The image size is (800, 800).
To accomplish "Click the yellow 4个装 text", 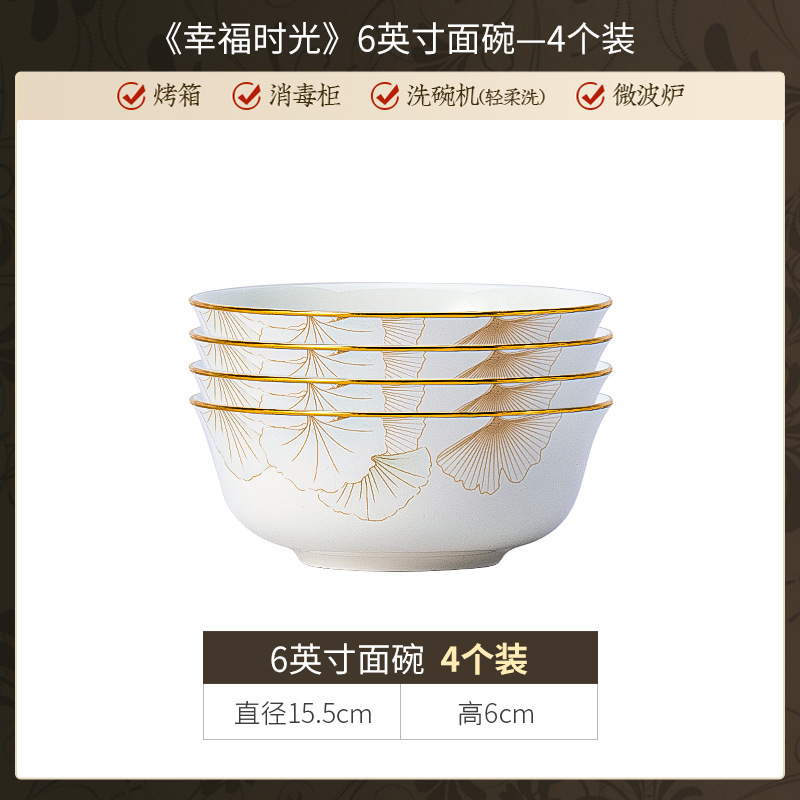I will coord(484,659).
